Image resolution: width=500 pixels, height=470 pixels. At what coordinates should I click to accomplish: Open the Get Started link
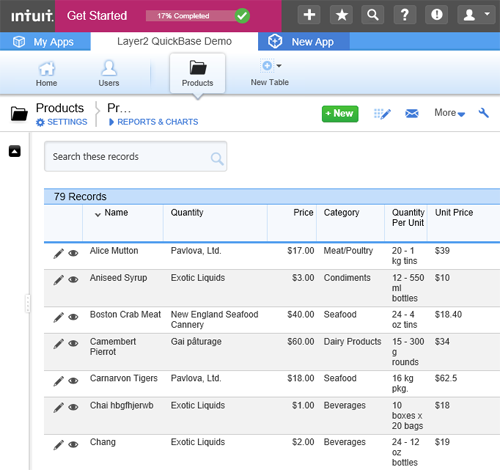point(97,16)
